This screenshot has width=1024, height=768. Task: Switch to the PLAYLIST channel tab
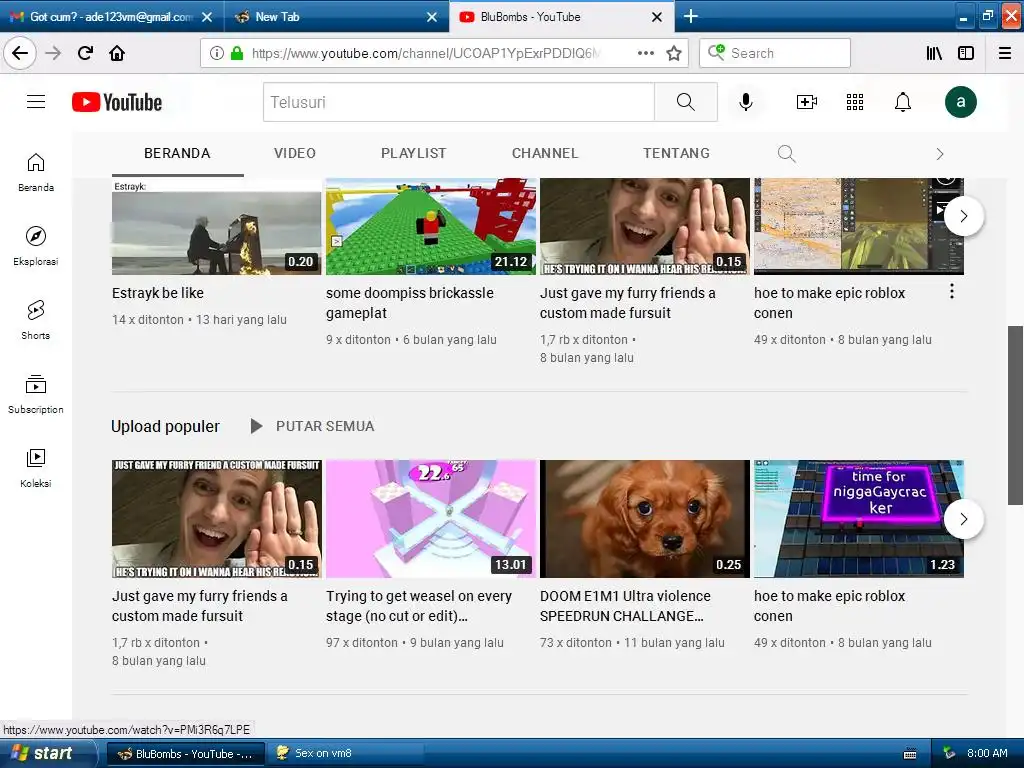pyautogui.click(x=413, y=153)
